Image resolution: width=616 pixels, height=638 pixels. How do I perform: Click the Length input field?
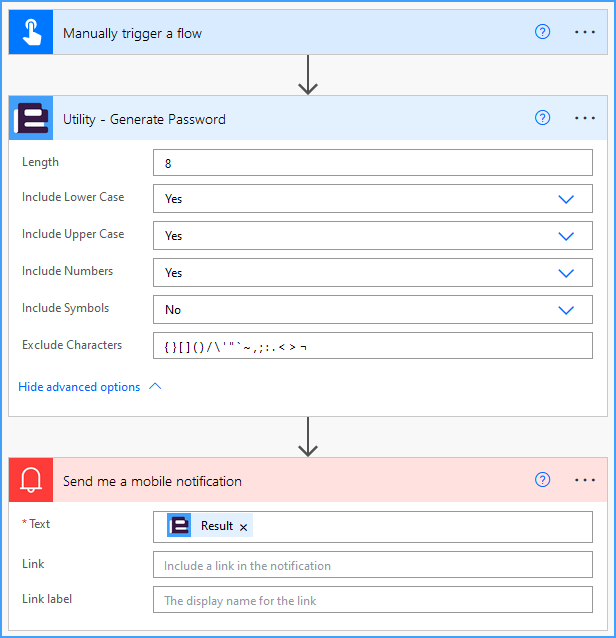tap(373, 163)
